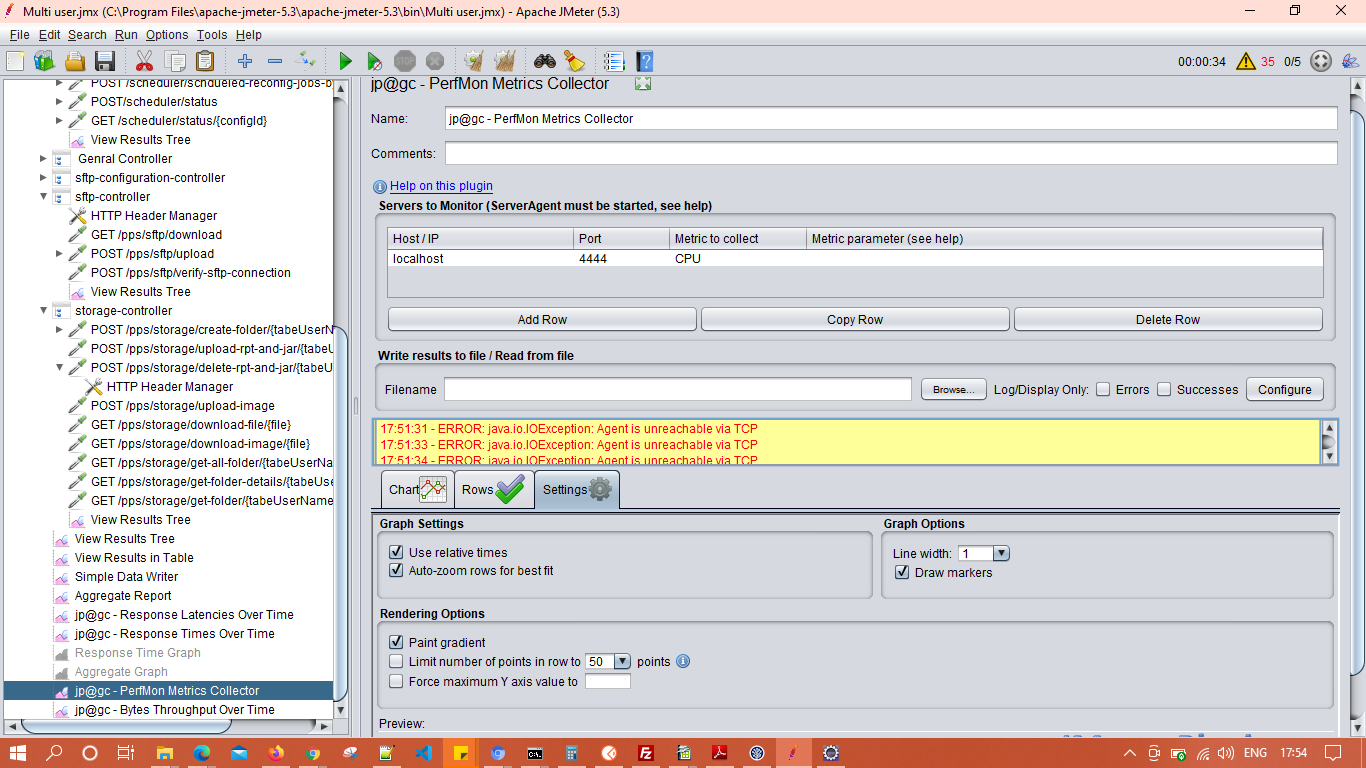Select Aggregate Report in the tree
The image size is (1366, 768).
(123, 596)
